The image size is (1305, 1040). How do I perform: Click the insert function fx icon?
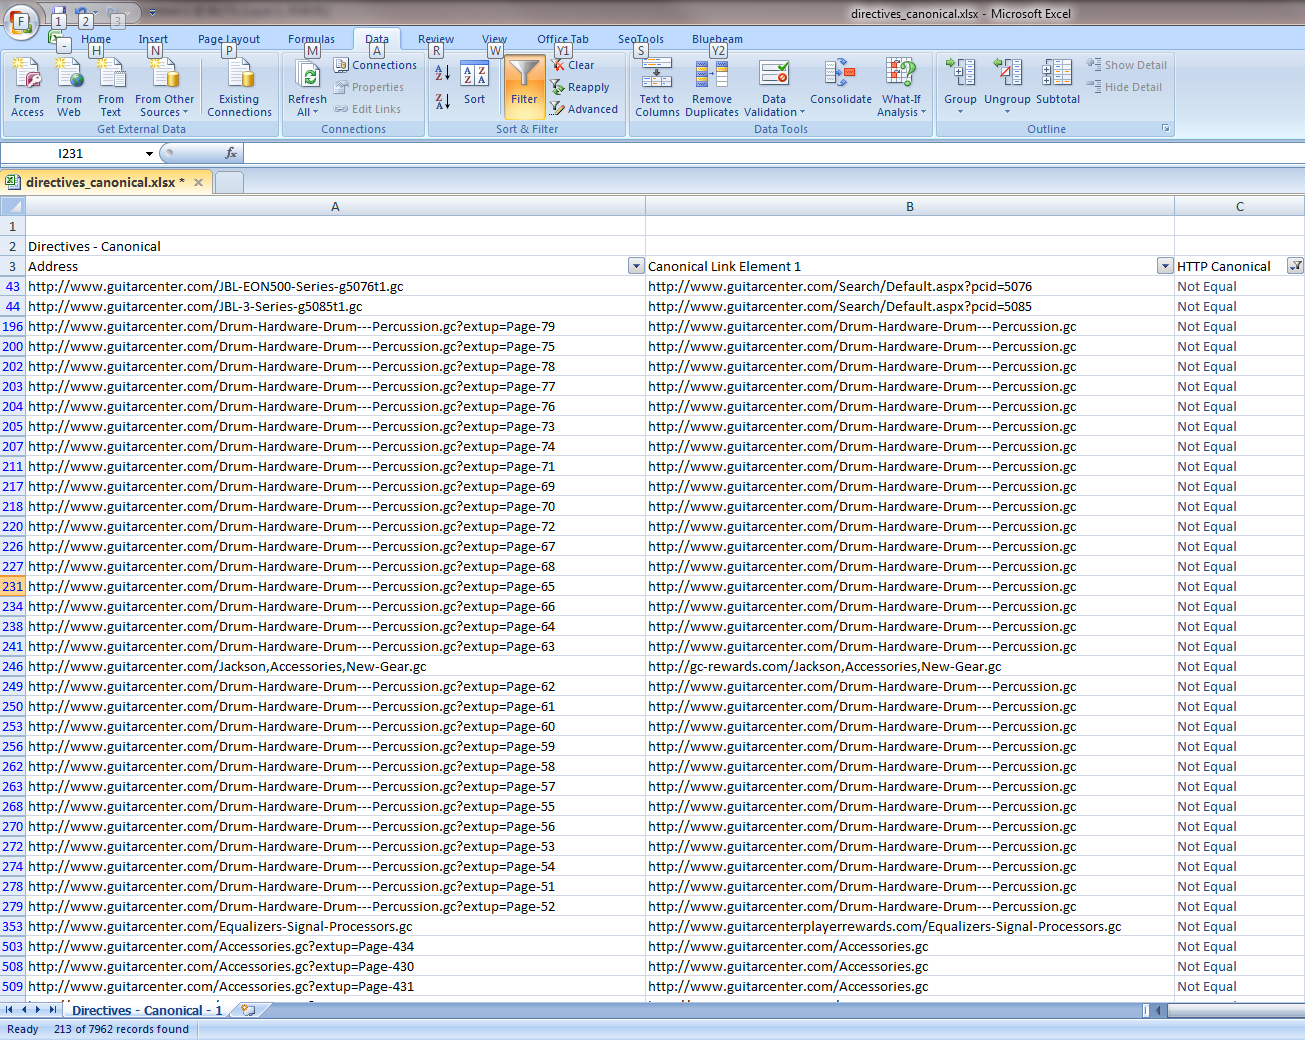click(231, 153)
